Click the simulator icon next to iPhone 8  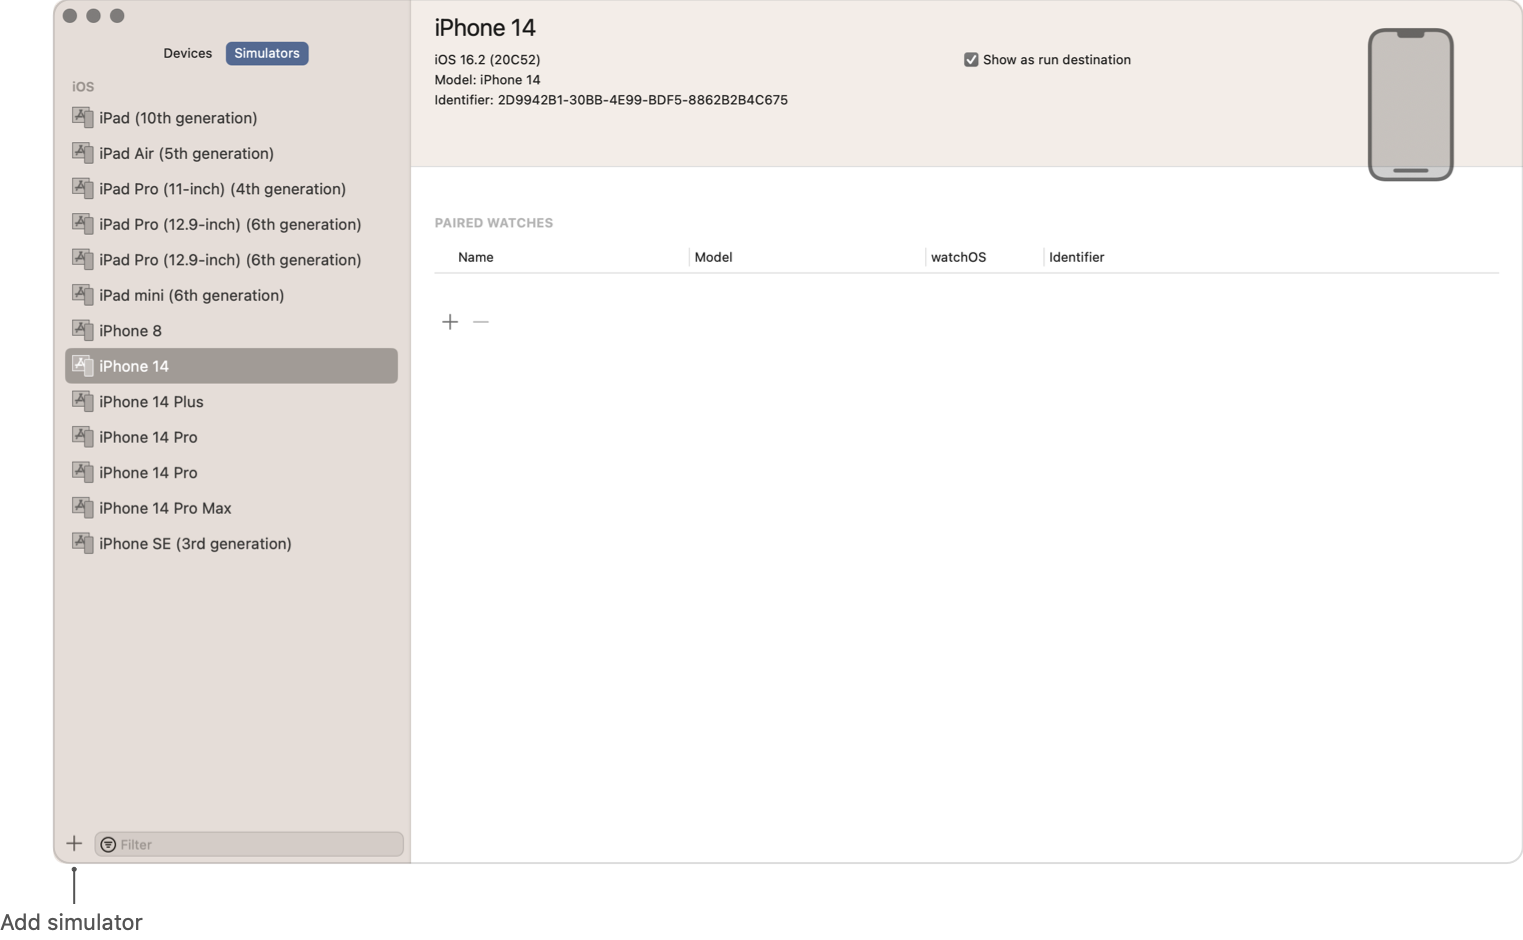point(82,330)
